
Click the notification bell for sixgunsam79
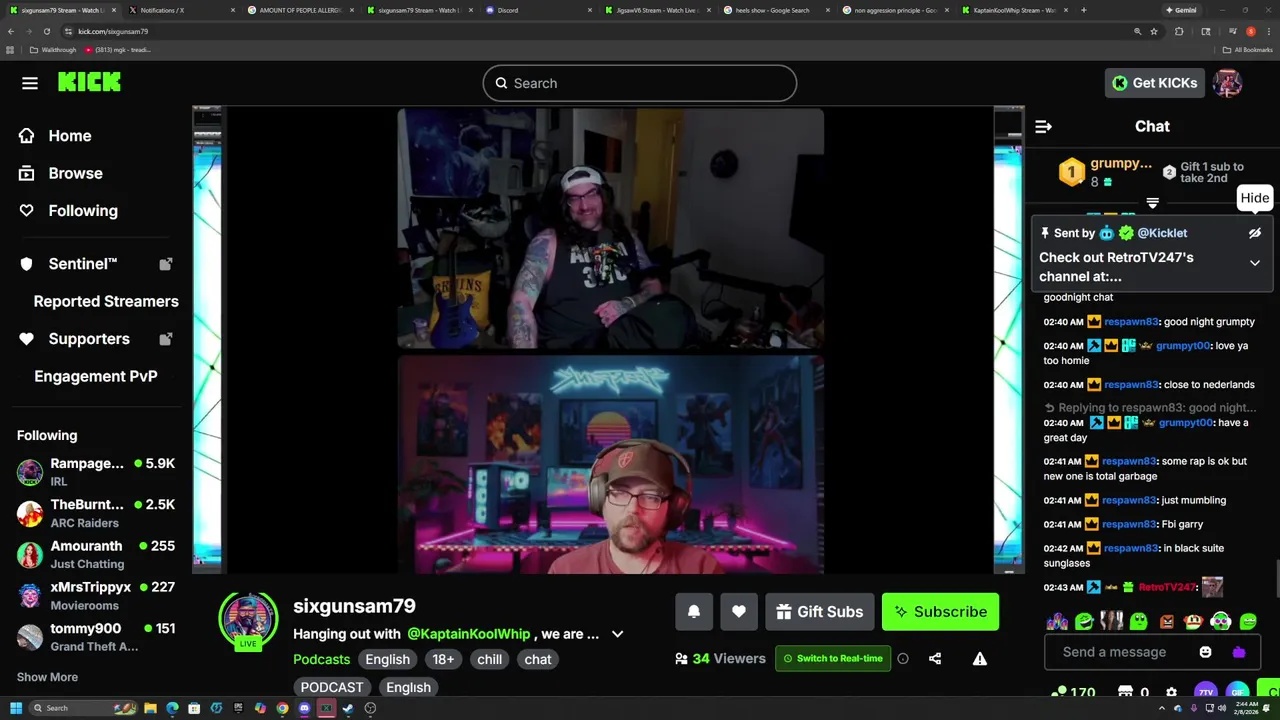pyautogui.click(x=694, y=612)
